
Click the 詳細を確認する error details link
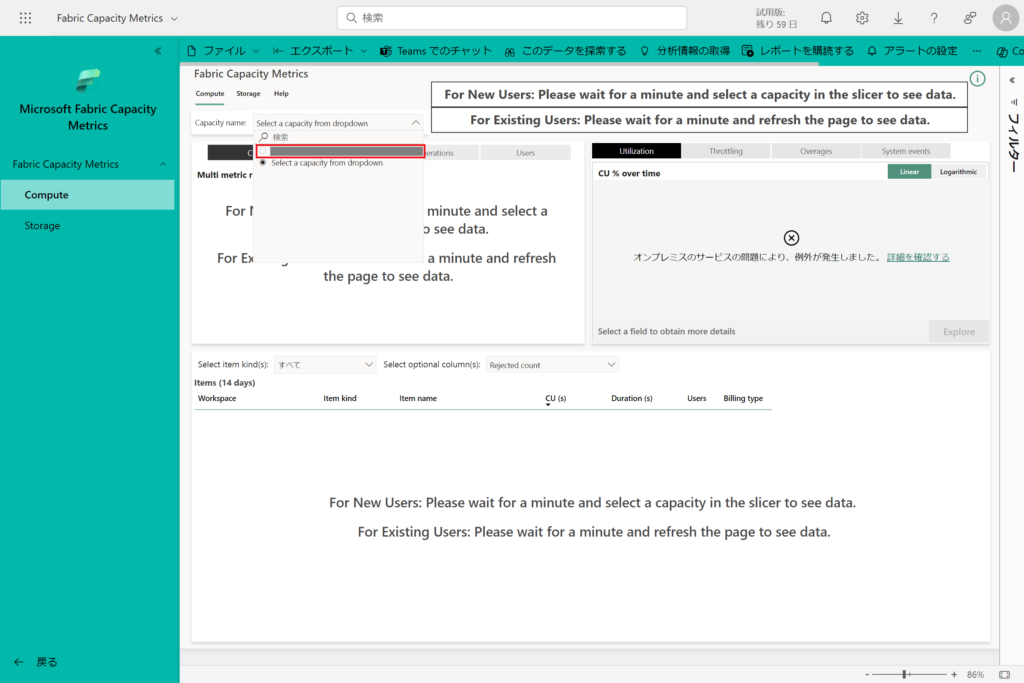[918, 257]
